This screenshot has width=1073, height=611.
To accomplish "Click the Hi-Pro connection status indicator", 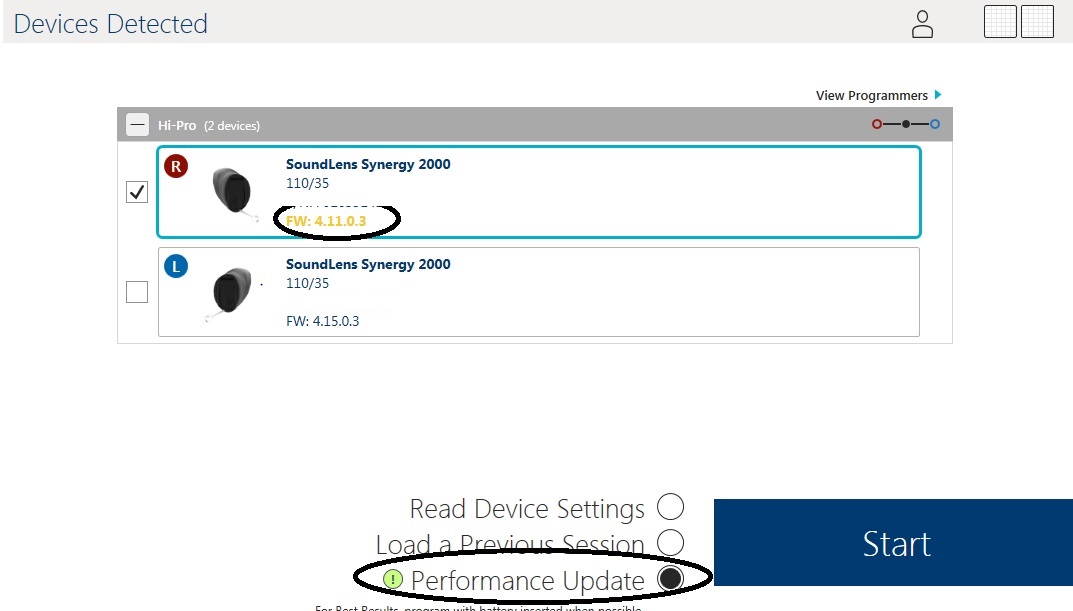I will pyautogui.click(x=906, y=124).
